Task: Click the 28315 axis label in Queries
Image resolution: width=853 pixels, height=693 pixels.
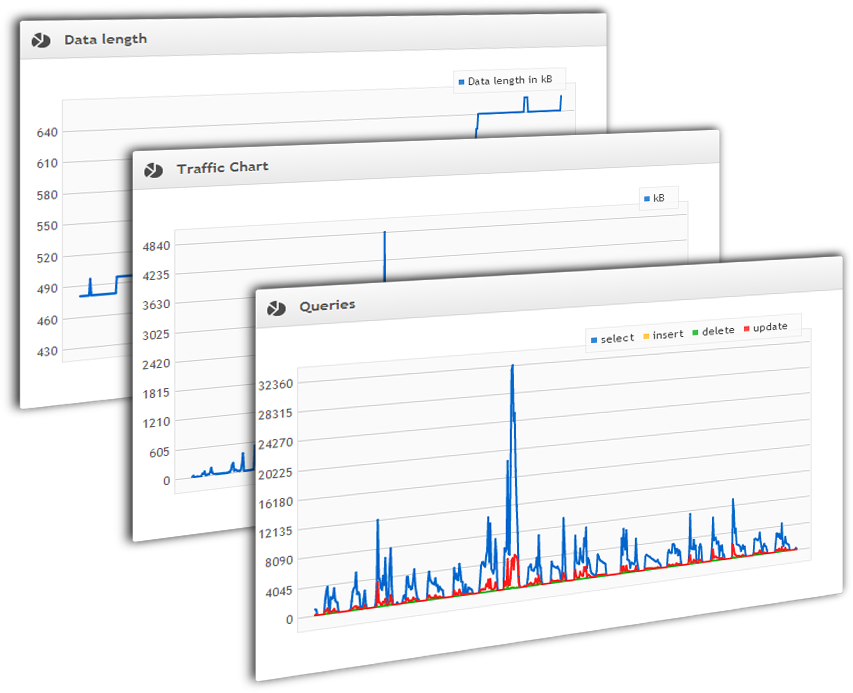Action: (x=275, y=414)
